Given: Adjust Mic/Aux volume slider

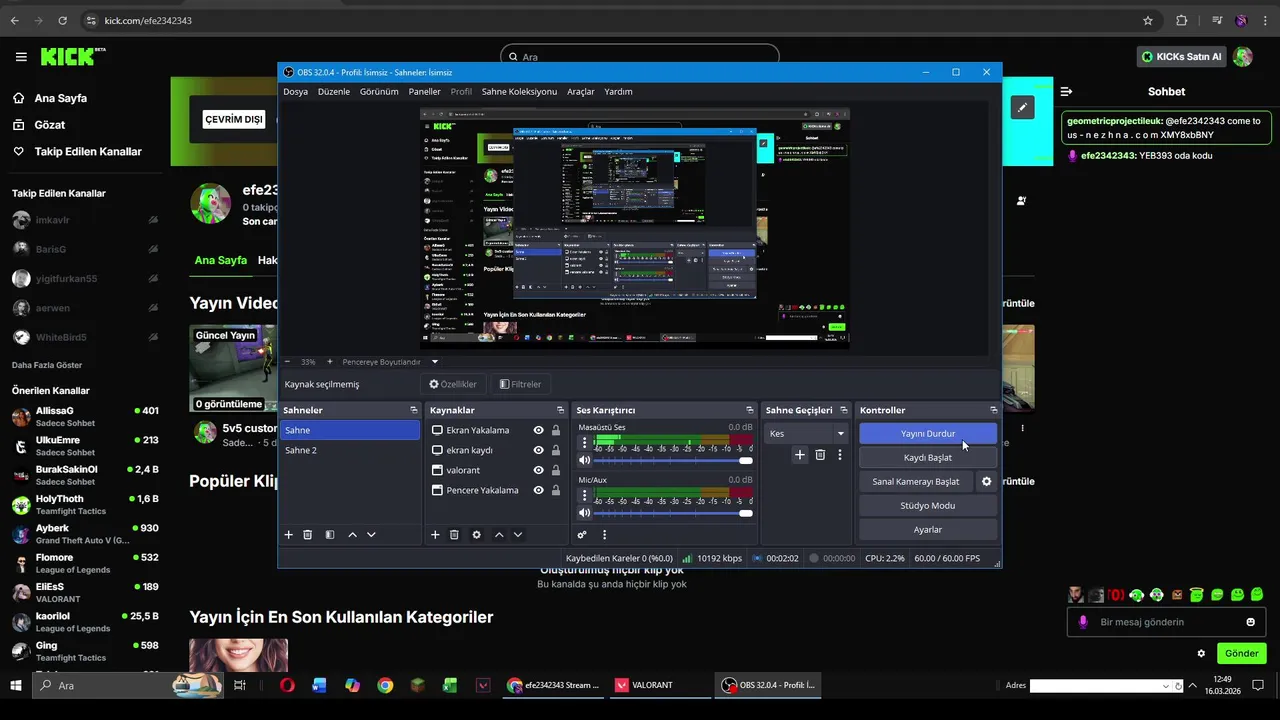Looking at the screenshot, I should (674, 513).
